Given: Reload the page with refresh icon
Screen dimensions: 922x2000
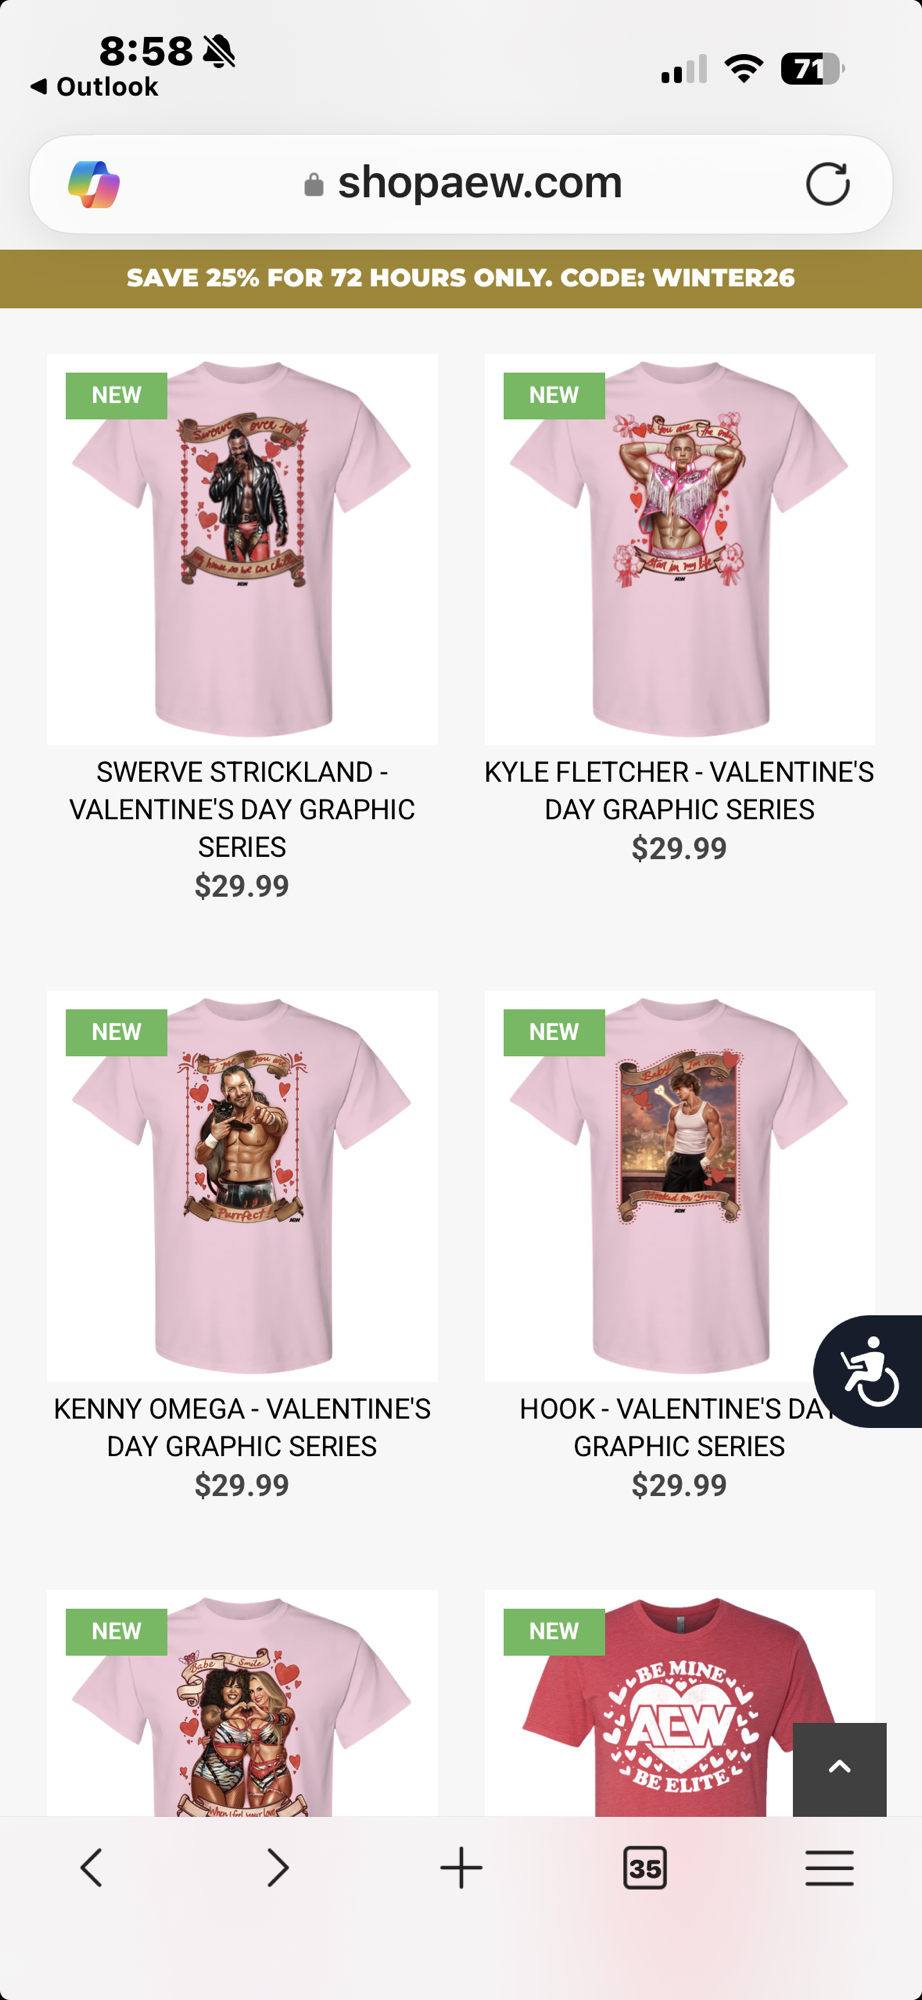Looking at the screenshot, I should [x=827, y=184].
